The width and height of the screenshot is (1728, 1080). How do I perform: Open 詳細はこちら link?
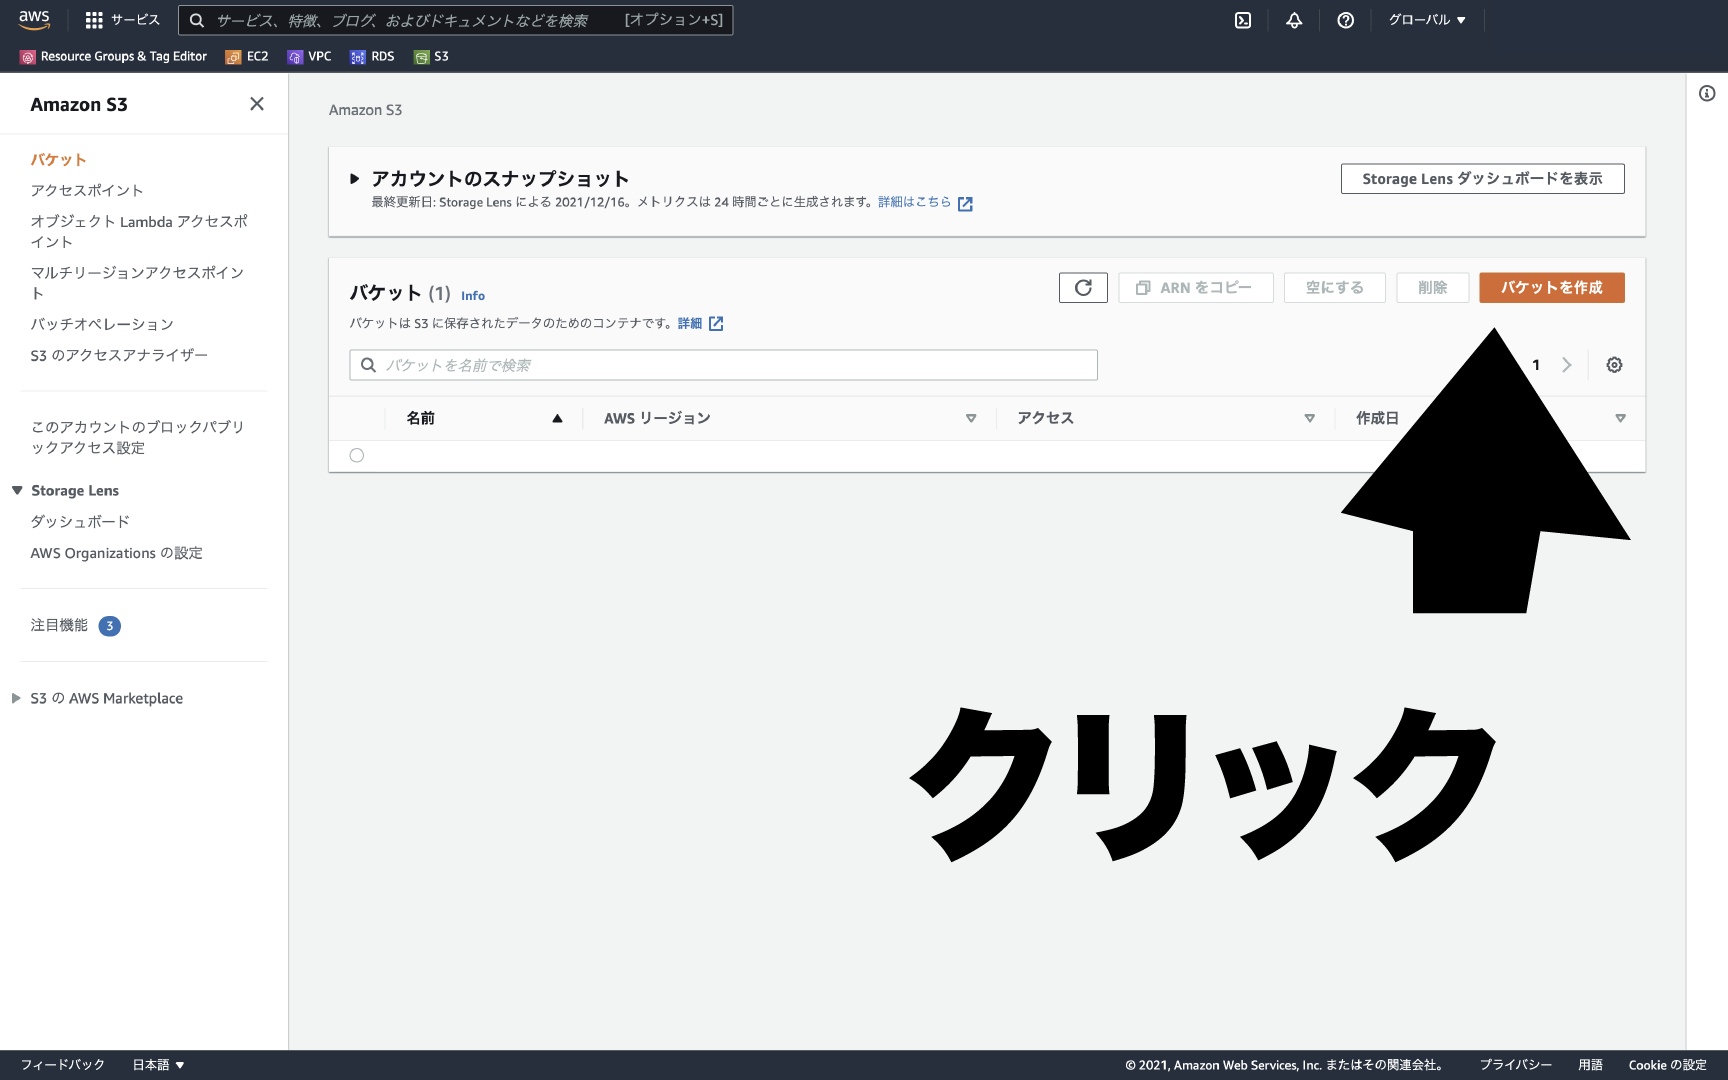[x=915, y=202]
